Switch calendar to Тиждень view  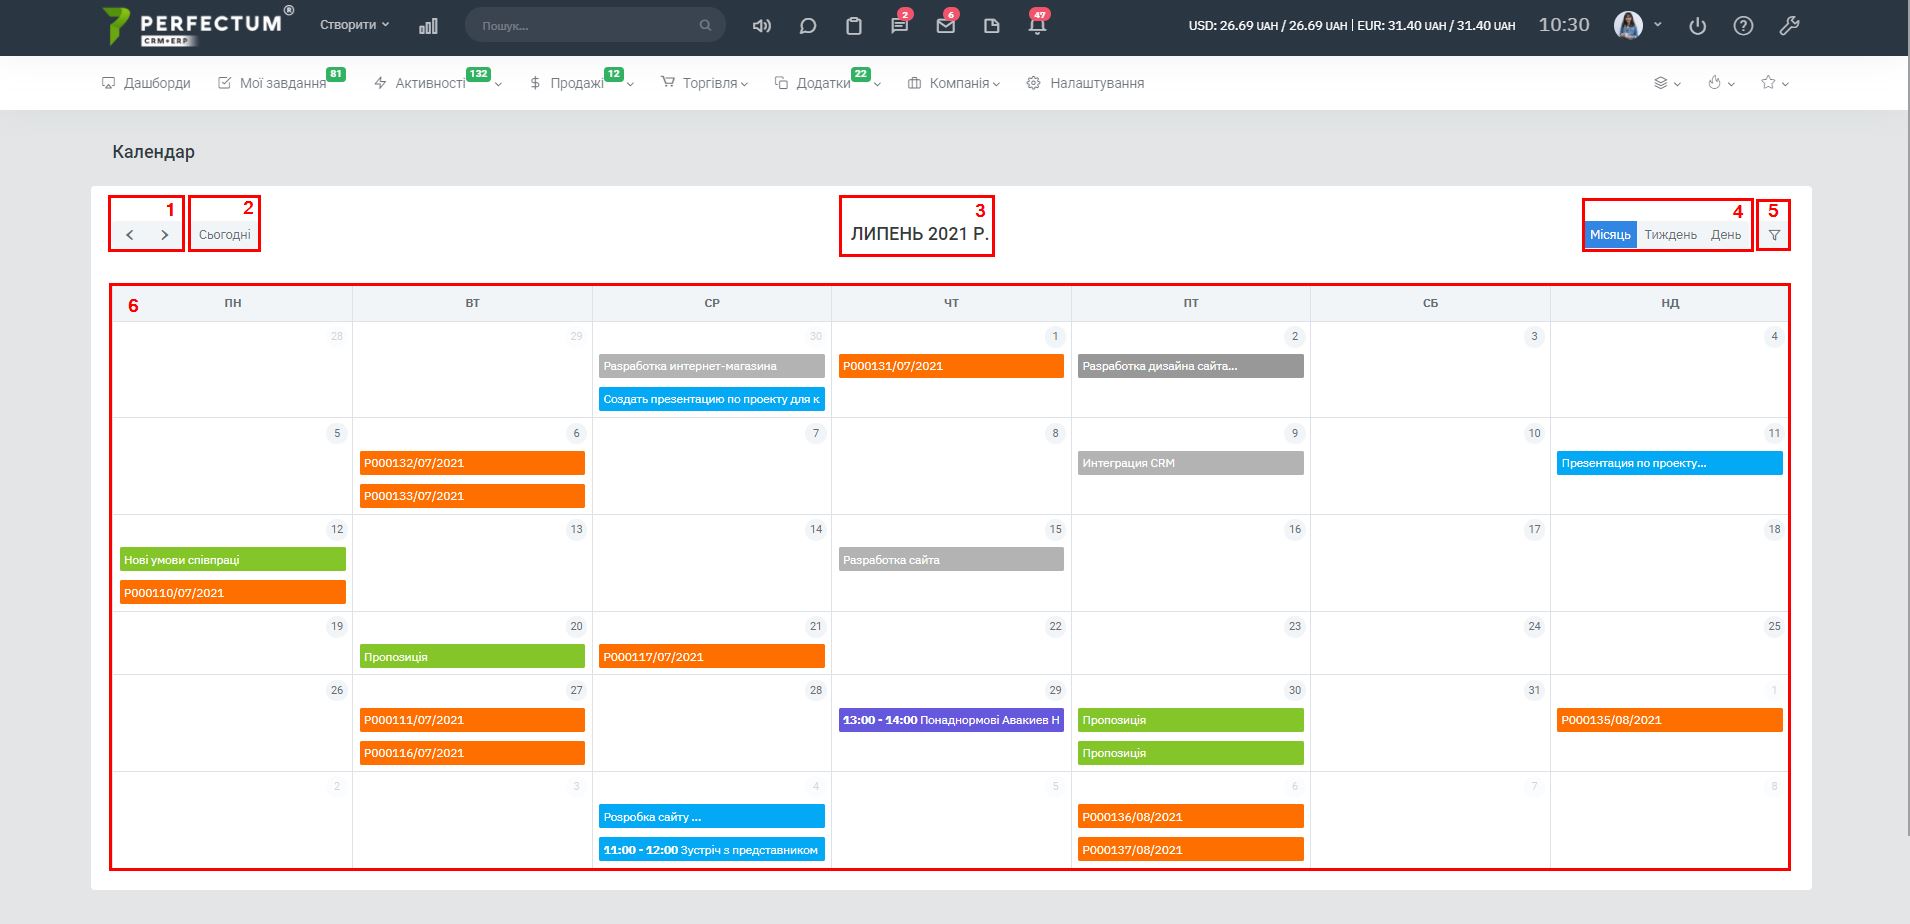(x=1670, y=235)
